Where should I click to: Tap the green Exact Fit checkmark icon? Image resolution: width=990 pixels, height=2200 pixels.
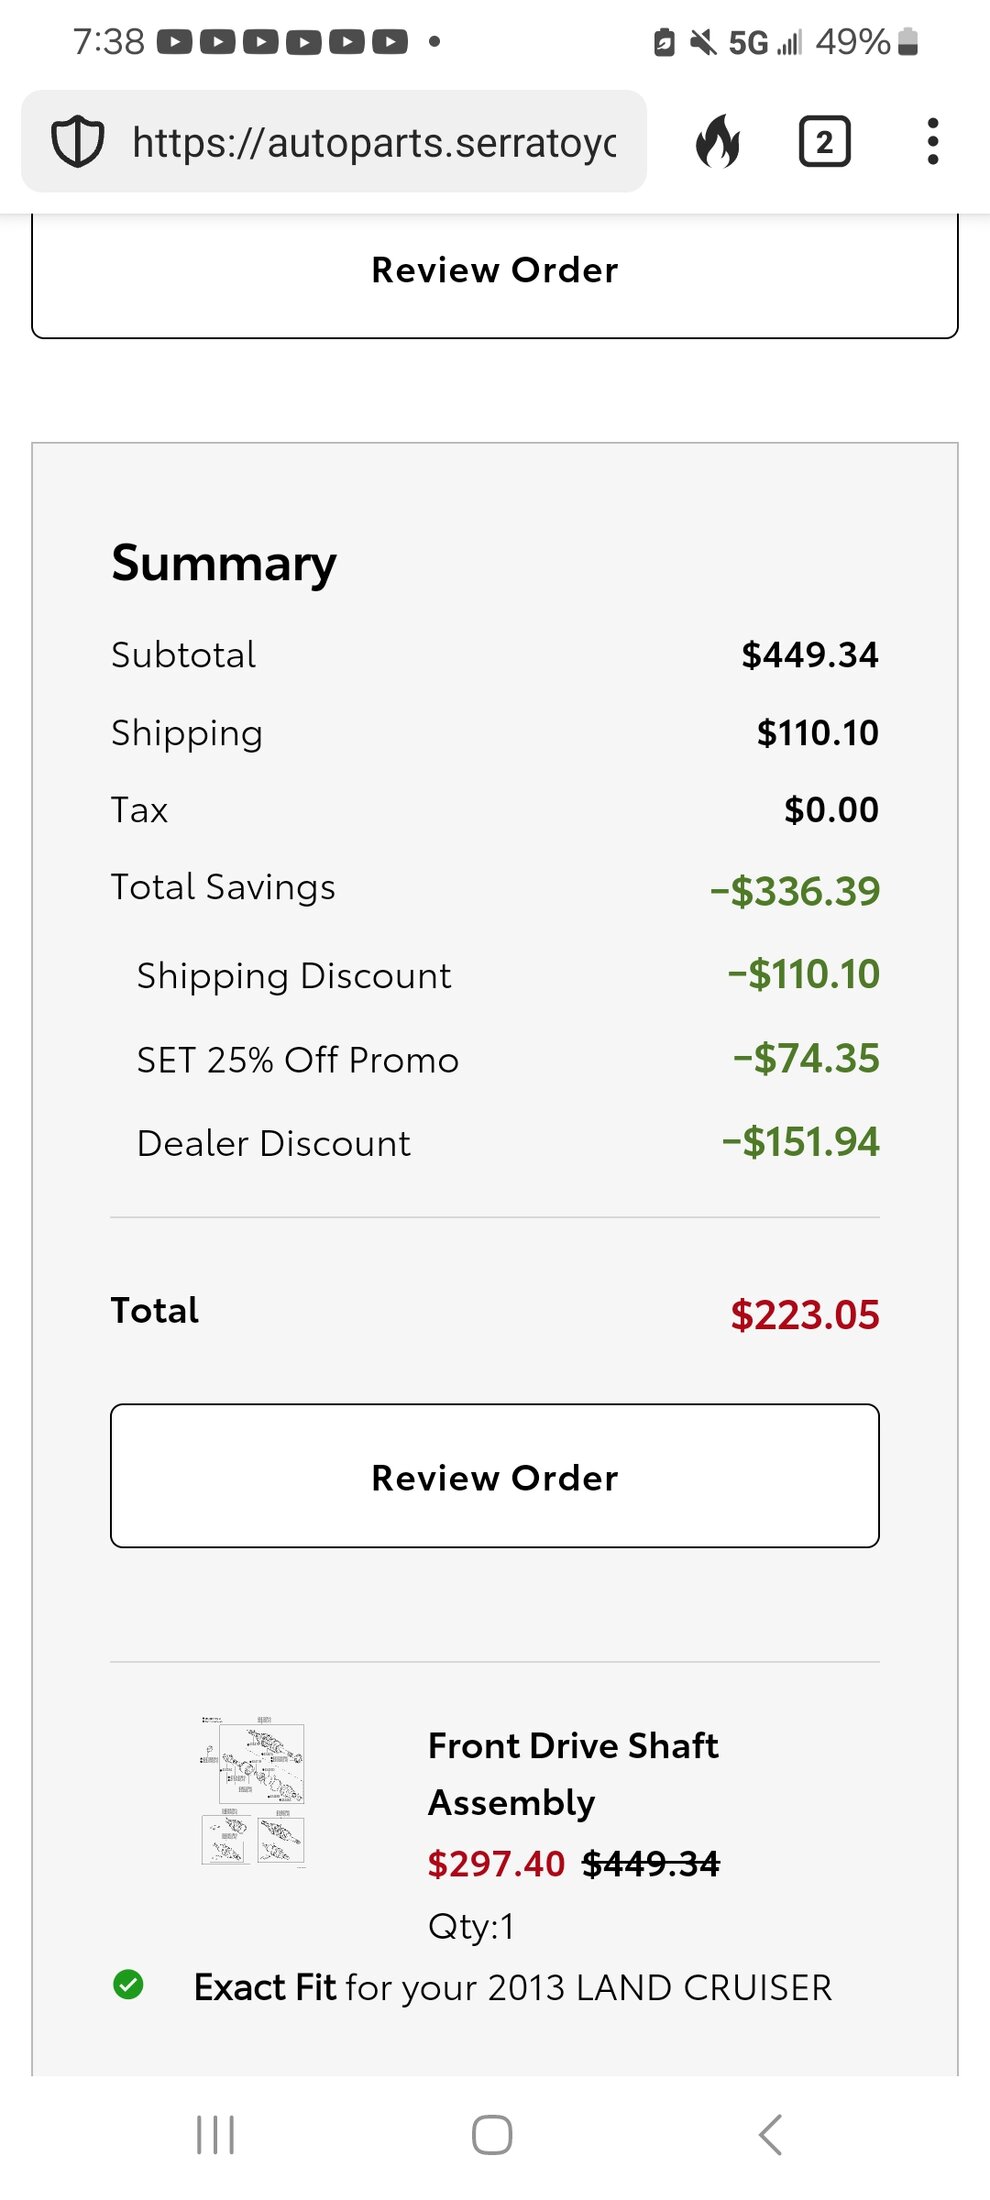coord(128,1984)
